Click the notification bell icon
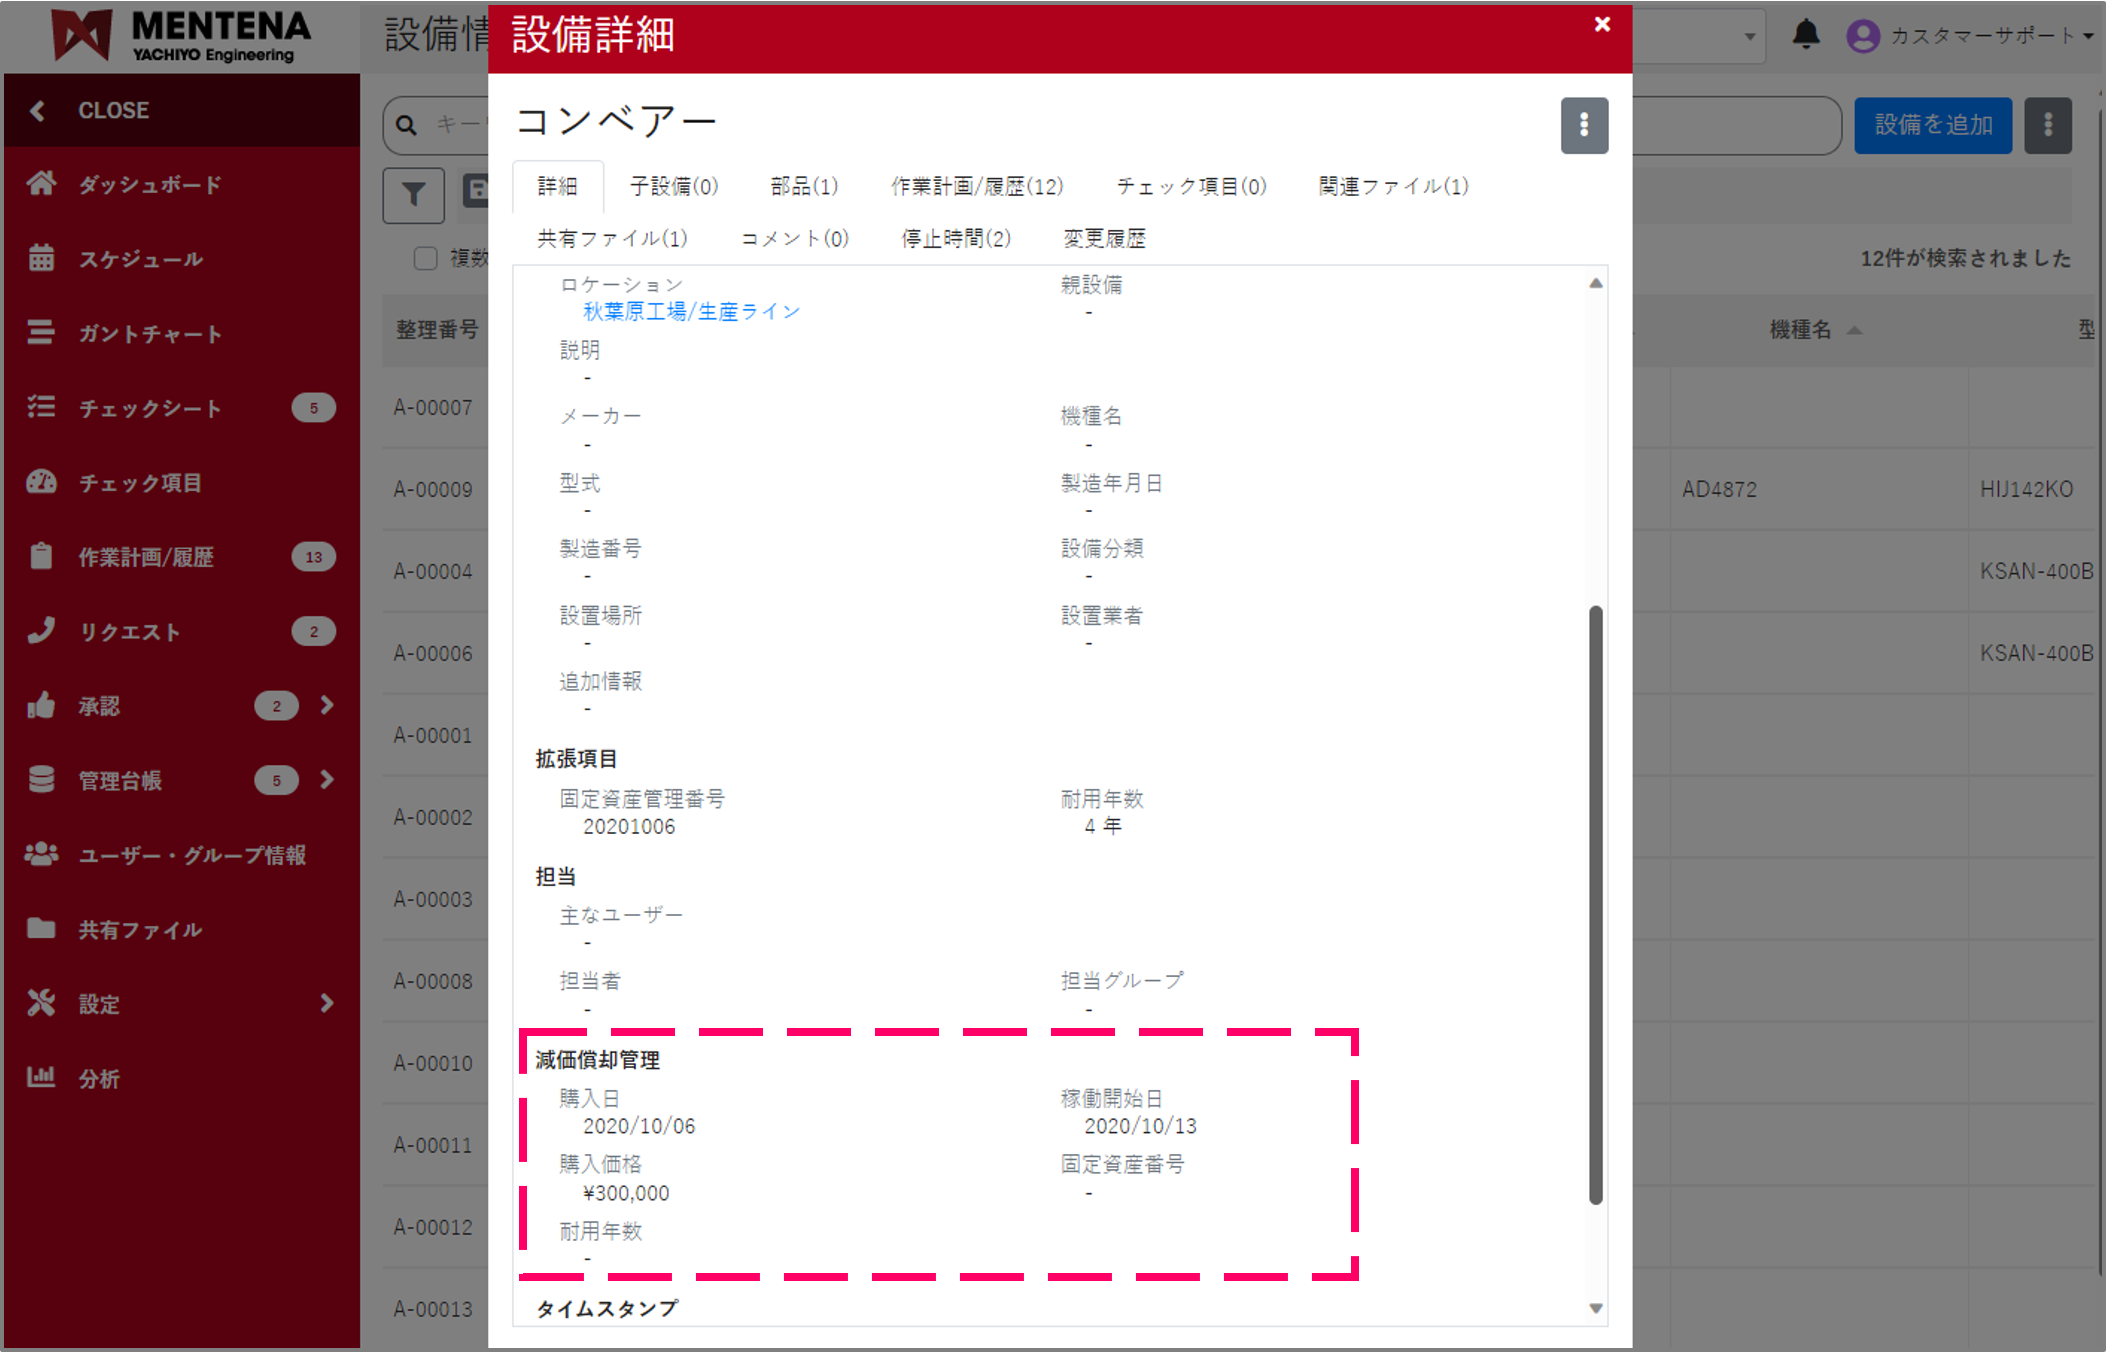 coord(1805,35)
